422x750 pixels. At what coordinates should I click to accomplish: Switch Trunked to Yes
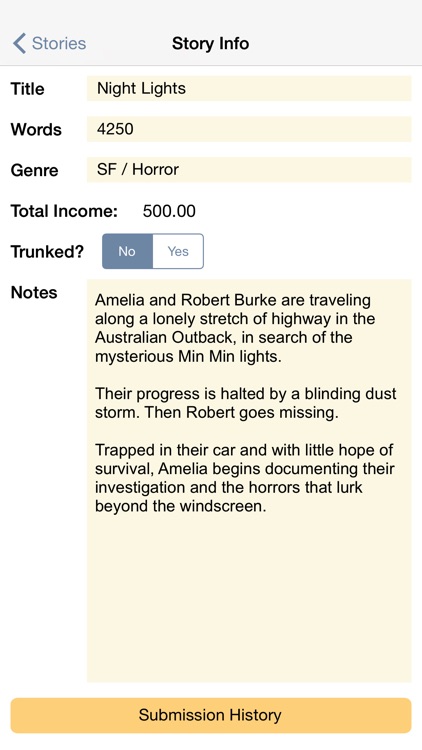[178, 251]
